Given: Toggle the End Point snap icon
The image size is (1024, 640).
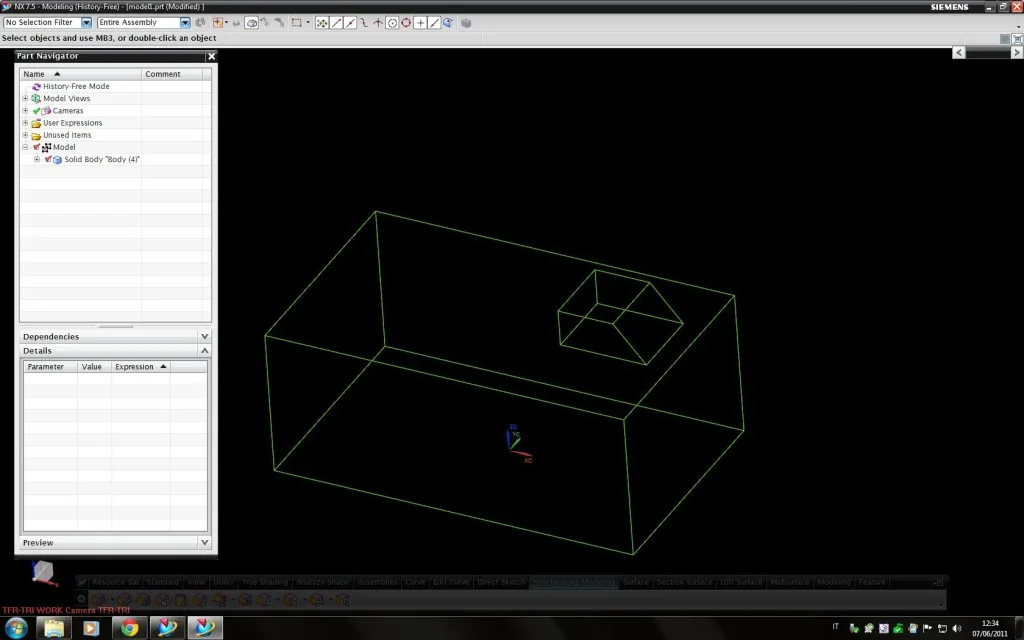Looking at the screenshot, I should [336, 22].
